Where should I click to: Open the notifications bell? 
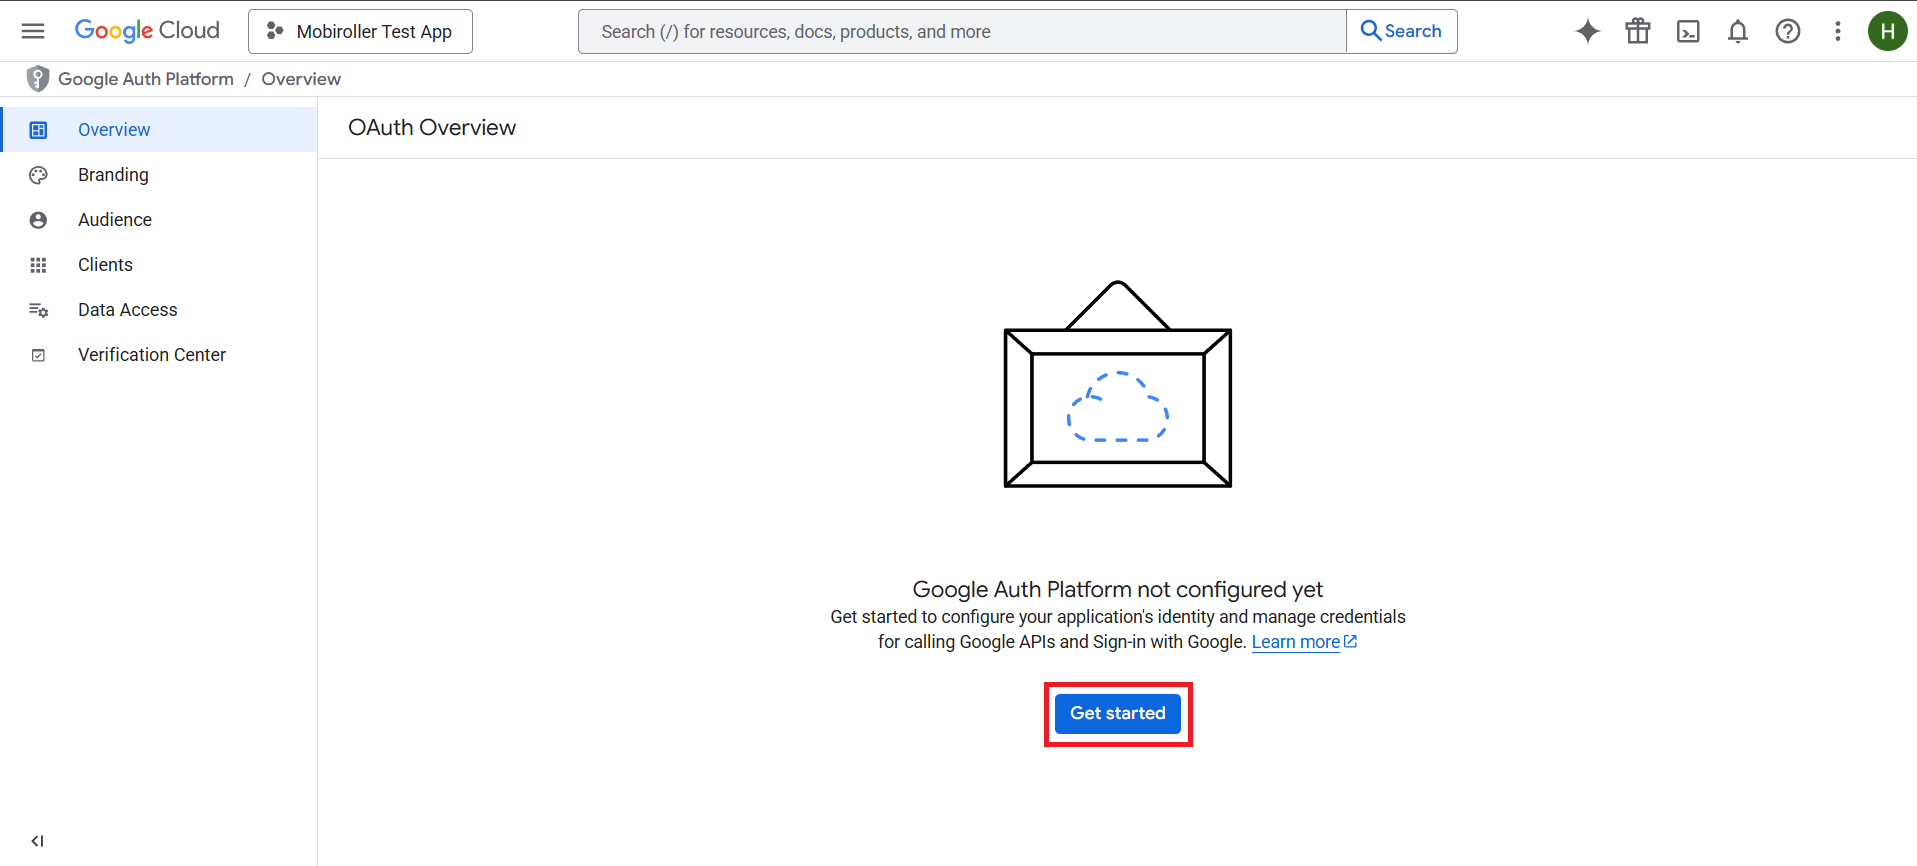tap(1738, 31)
